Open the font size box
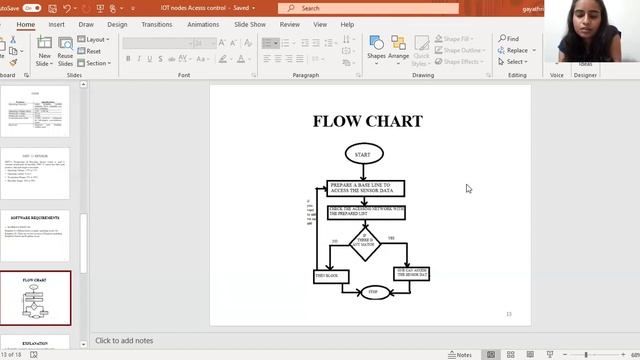Viewport: 640px width, 360px height. pos(204,43)
